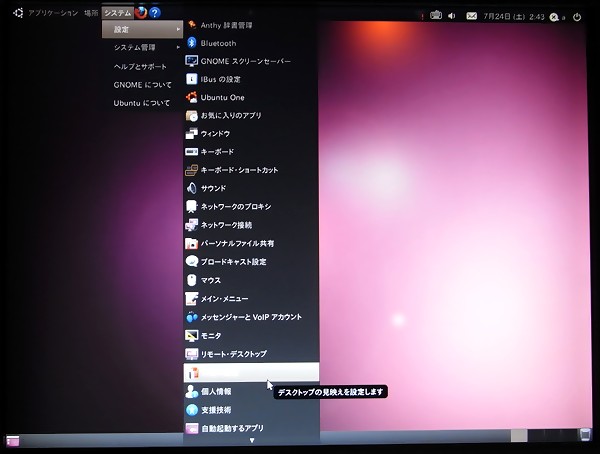
Task: Click the date and time 7月24日 clock
Action: pyautogui.click(x=514, y=16)
